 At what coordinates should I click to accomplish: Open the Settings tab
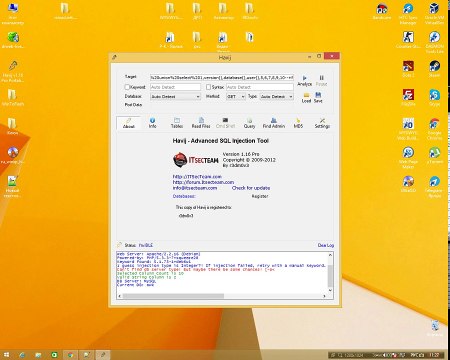click(x=322, y=123)
